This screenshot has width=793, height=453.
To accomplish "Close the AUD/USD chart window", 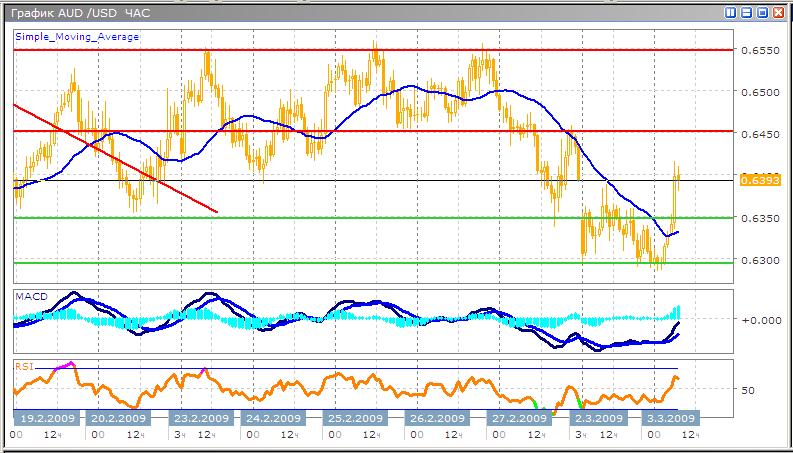I will coord(778,12).
